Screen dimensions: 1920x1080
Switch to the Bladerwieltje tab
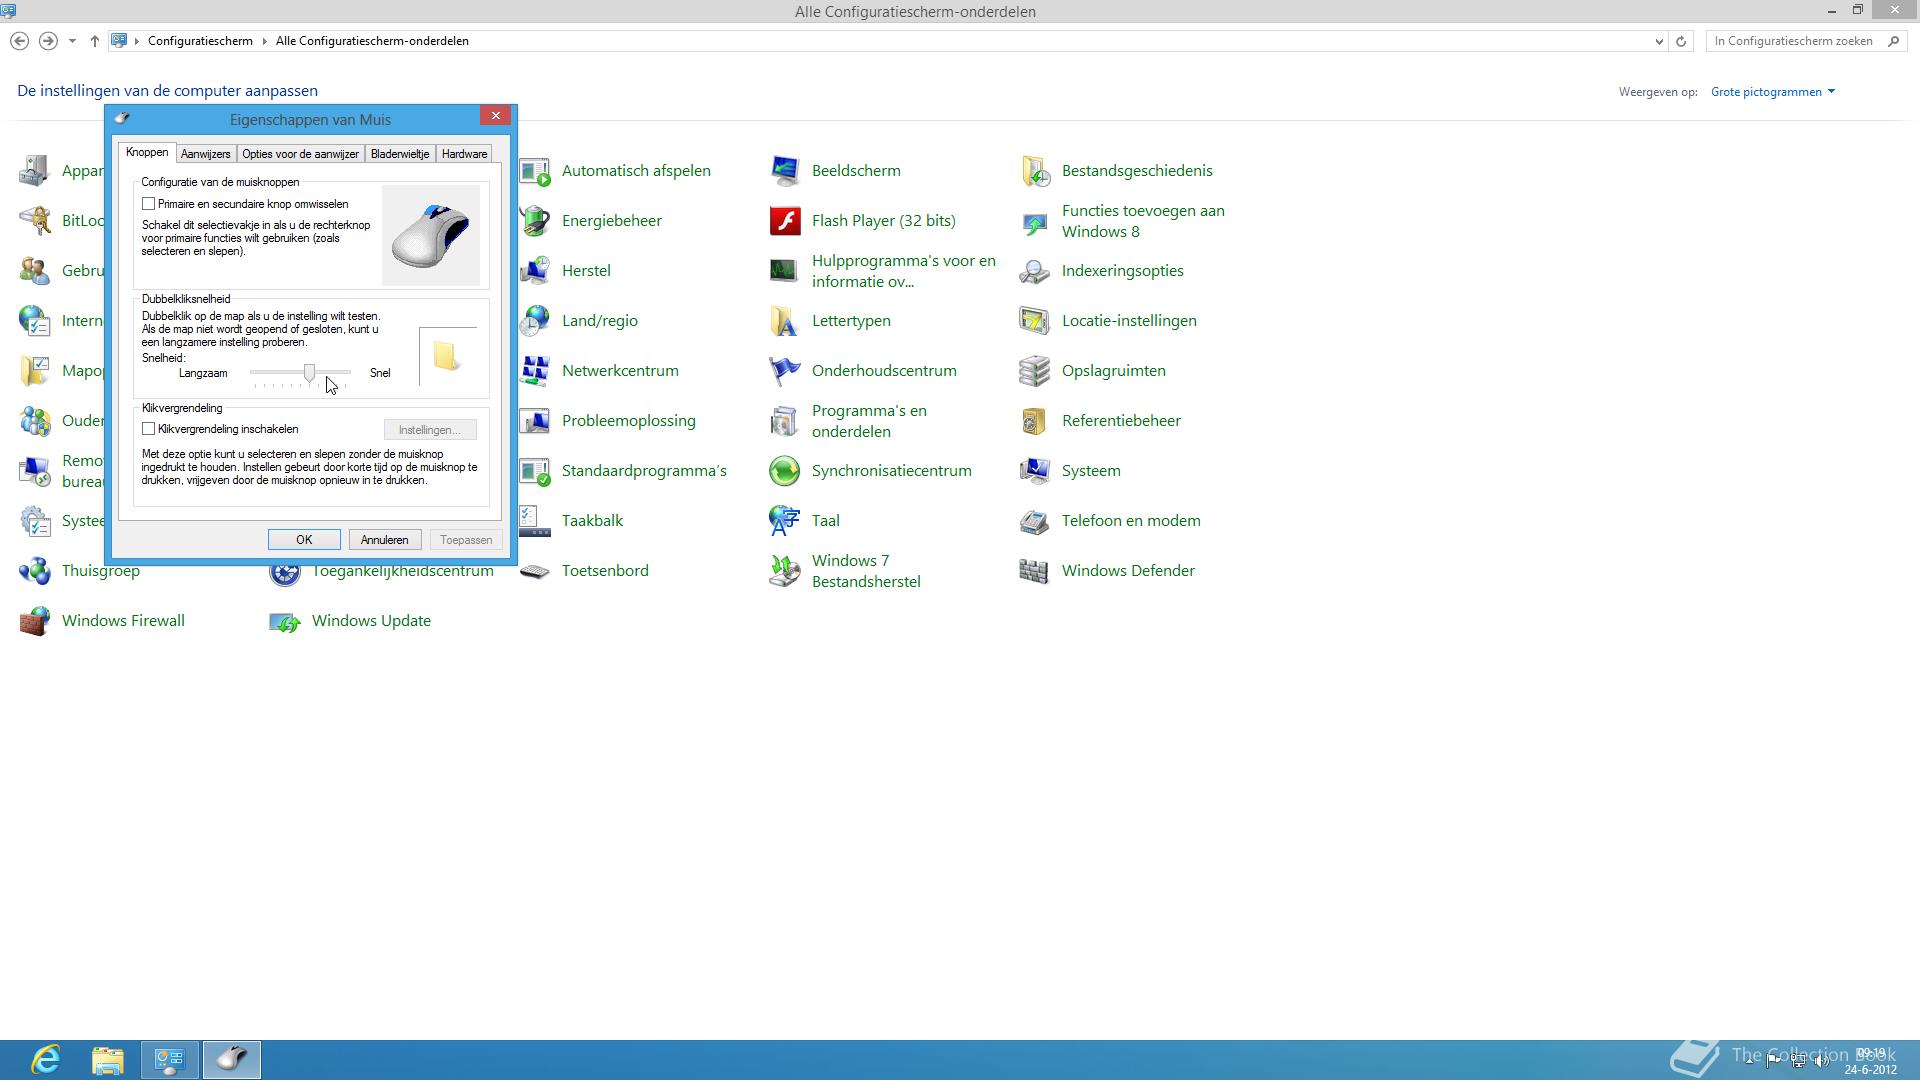[x=399, y=154]
